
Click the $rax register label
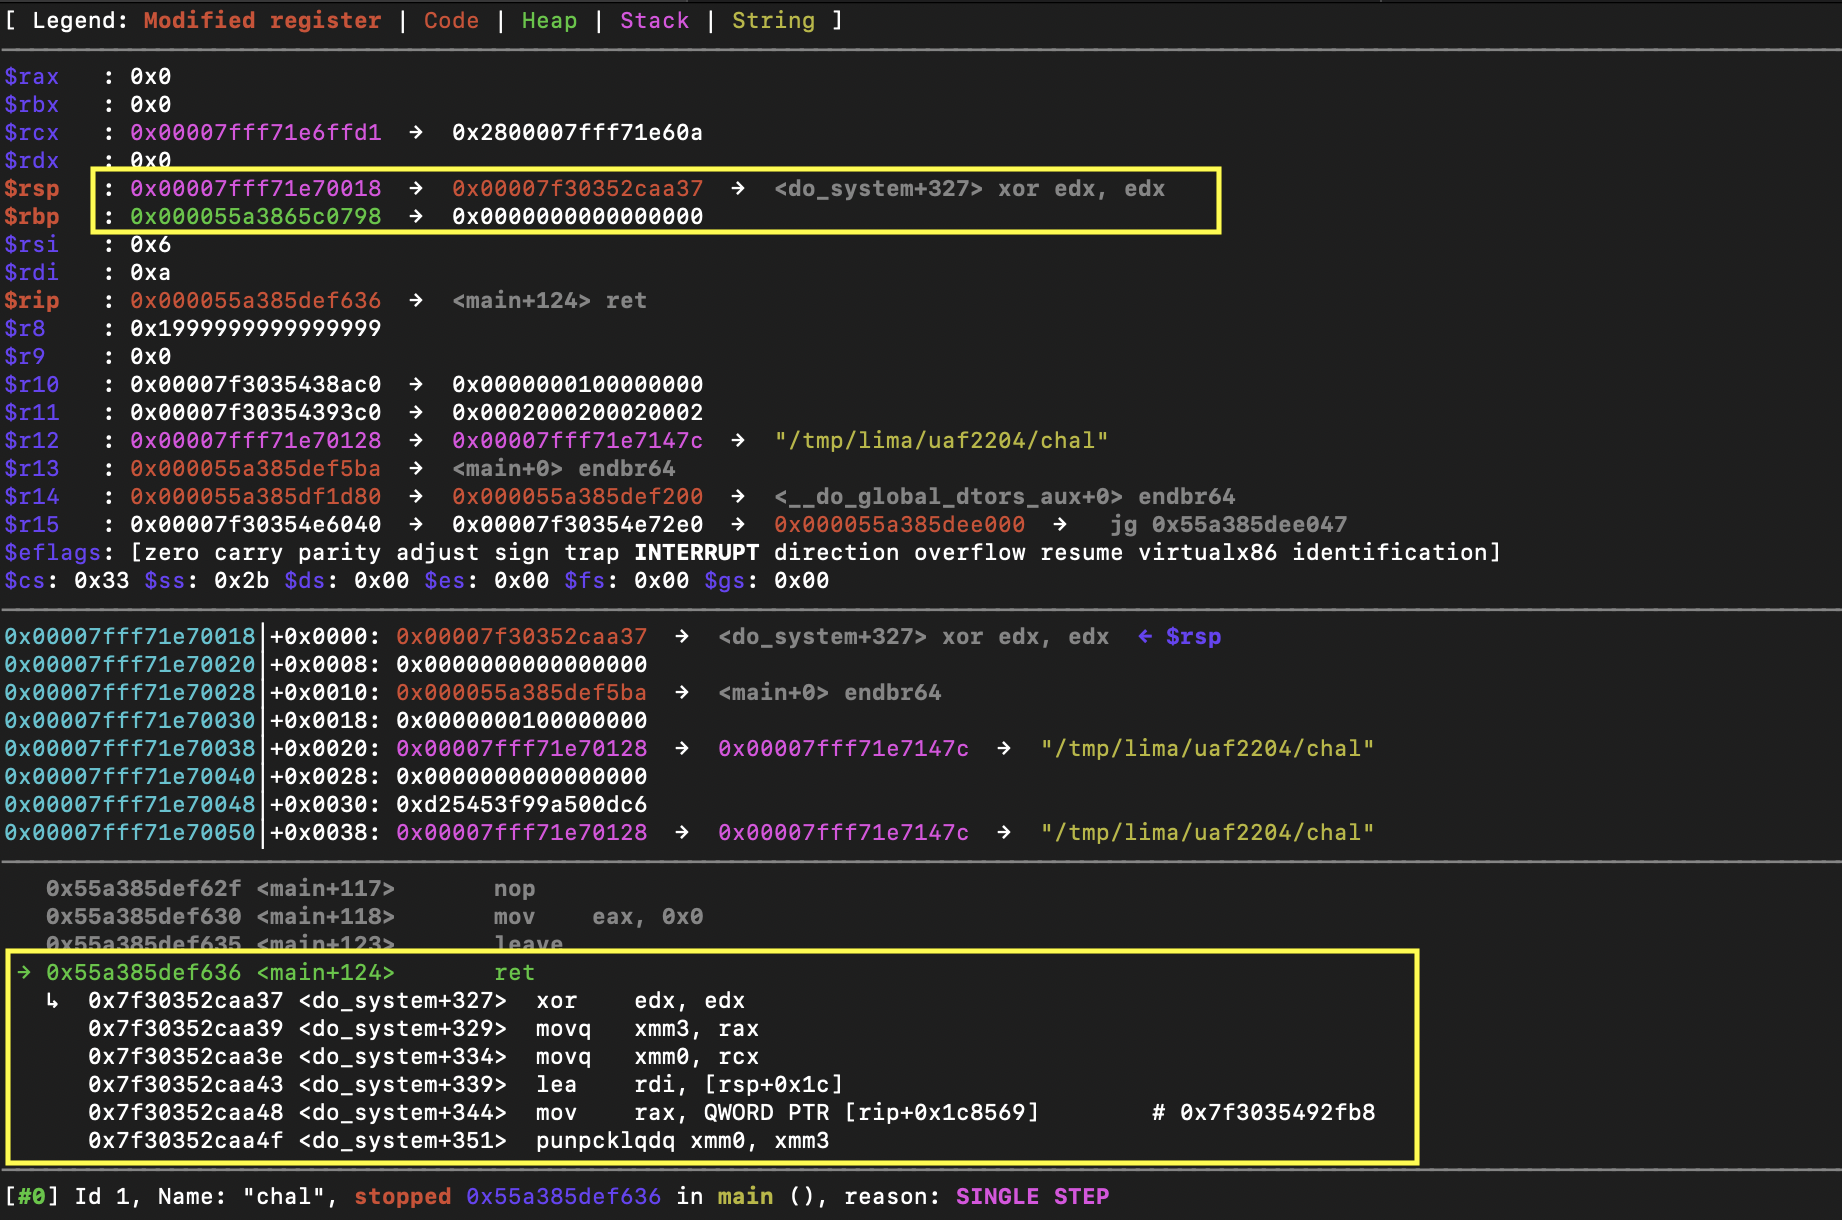[31, 77]
